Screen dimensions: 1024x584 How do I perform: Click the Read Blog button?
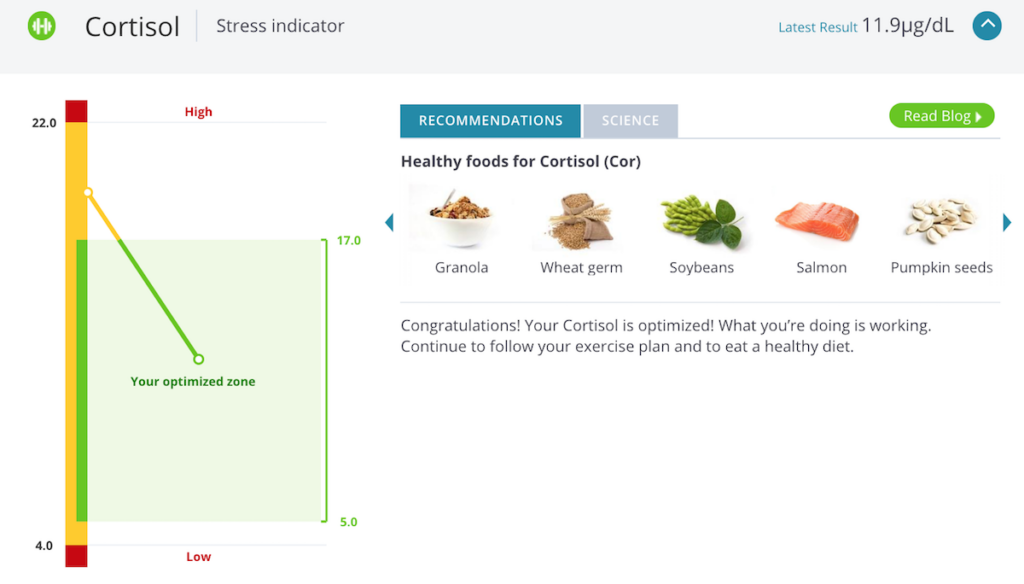[x=941, y=115]
